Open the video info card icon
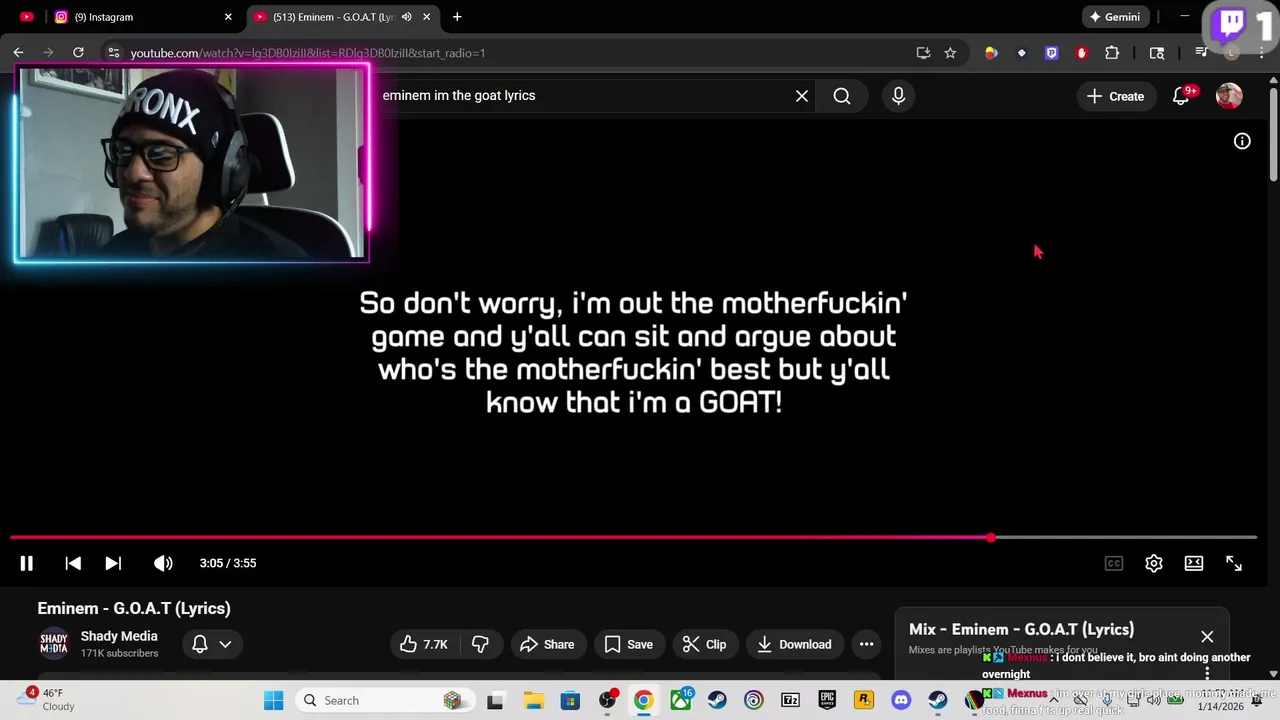 (1242, 141)
